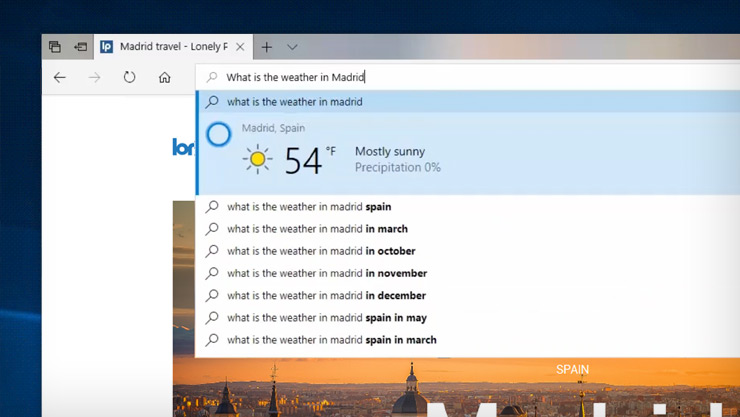Click the yellow sun weather icon
This screenshot has width=740, height=417.
tap(257, 159)
